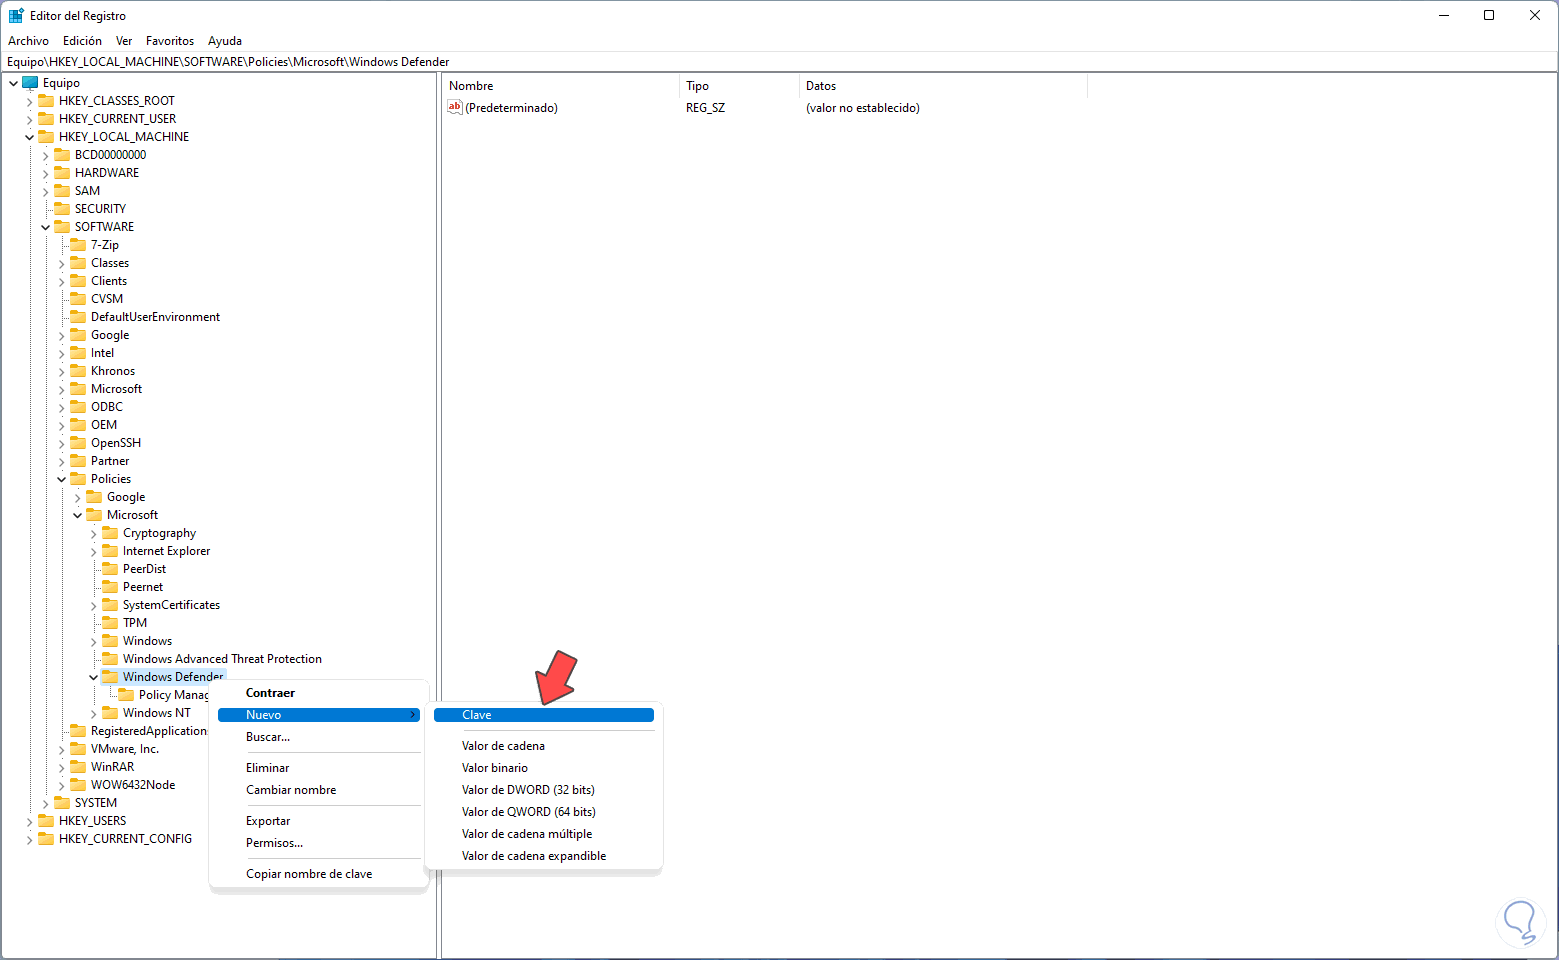
Task: Open the Archivo menu
Action: 28,41
